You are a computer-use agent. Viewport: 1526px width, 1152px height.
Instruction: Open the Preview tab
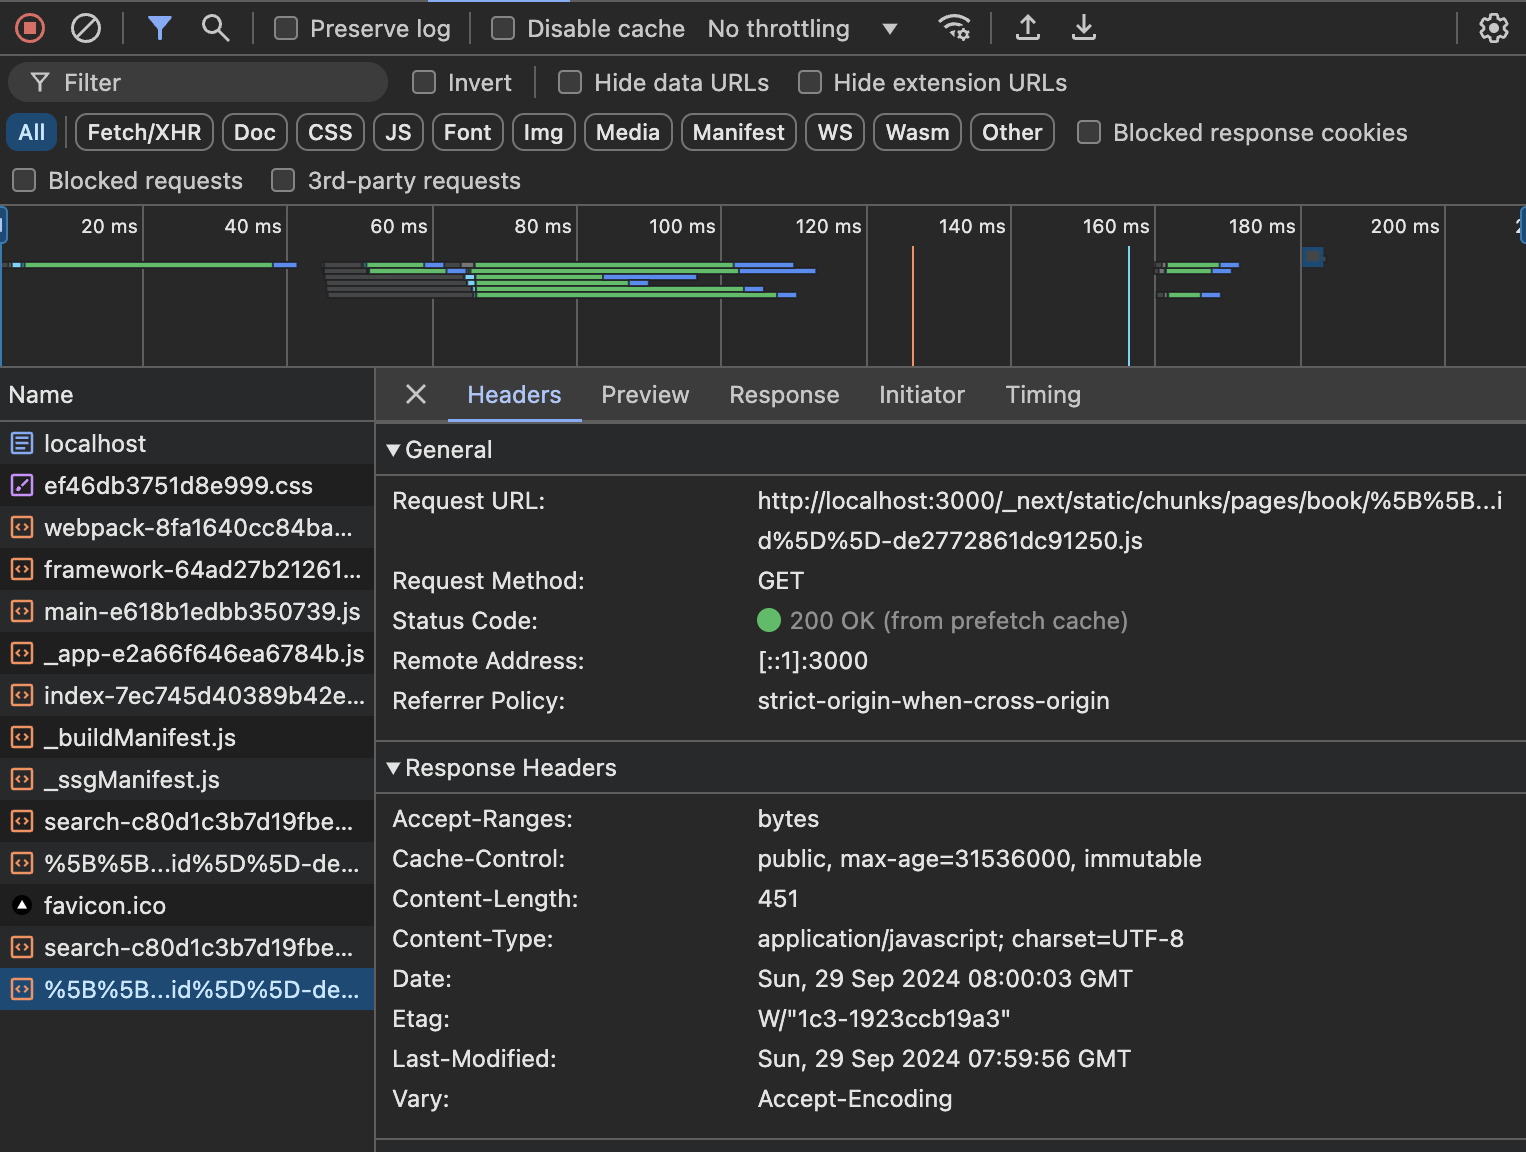coord(645,395)
